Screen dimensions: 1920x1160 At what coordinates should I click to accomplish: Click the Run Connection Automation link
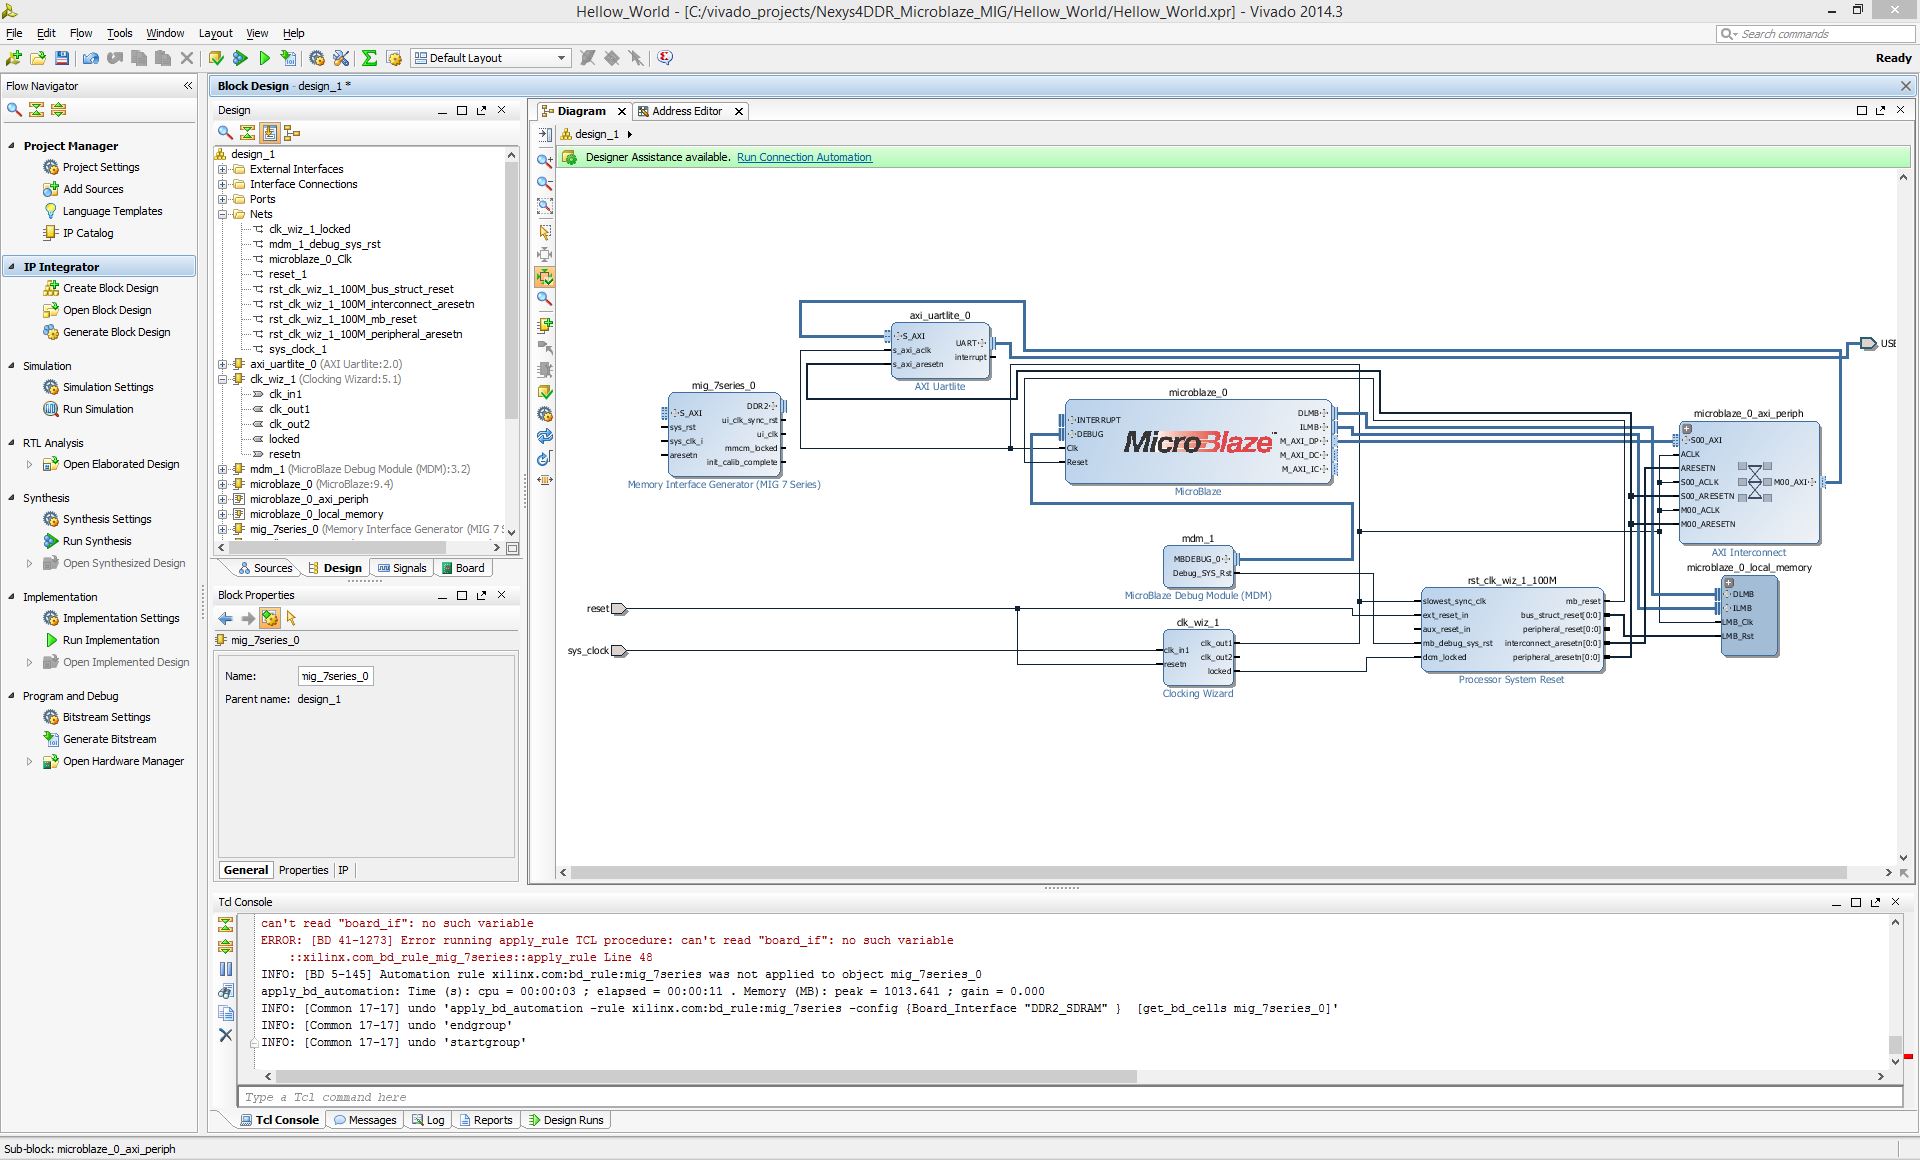pos(804,157)
